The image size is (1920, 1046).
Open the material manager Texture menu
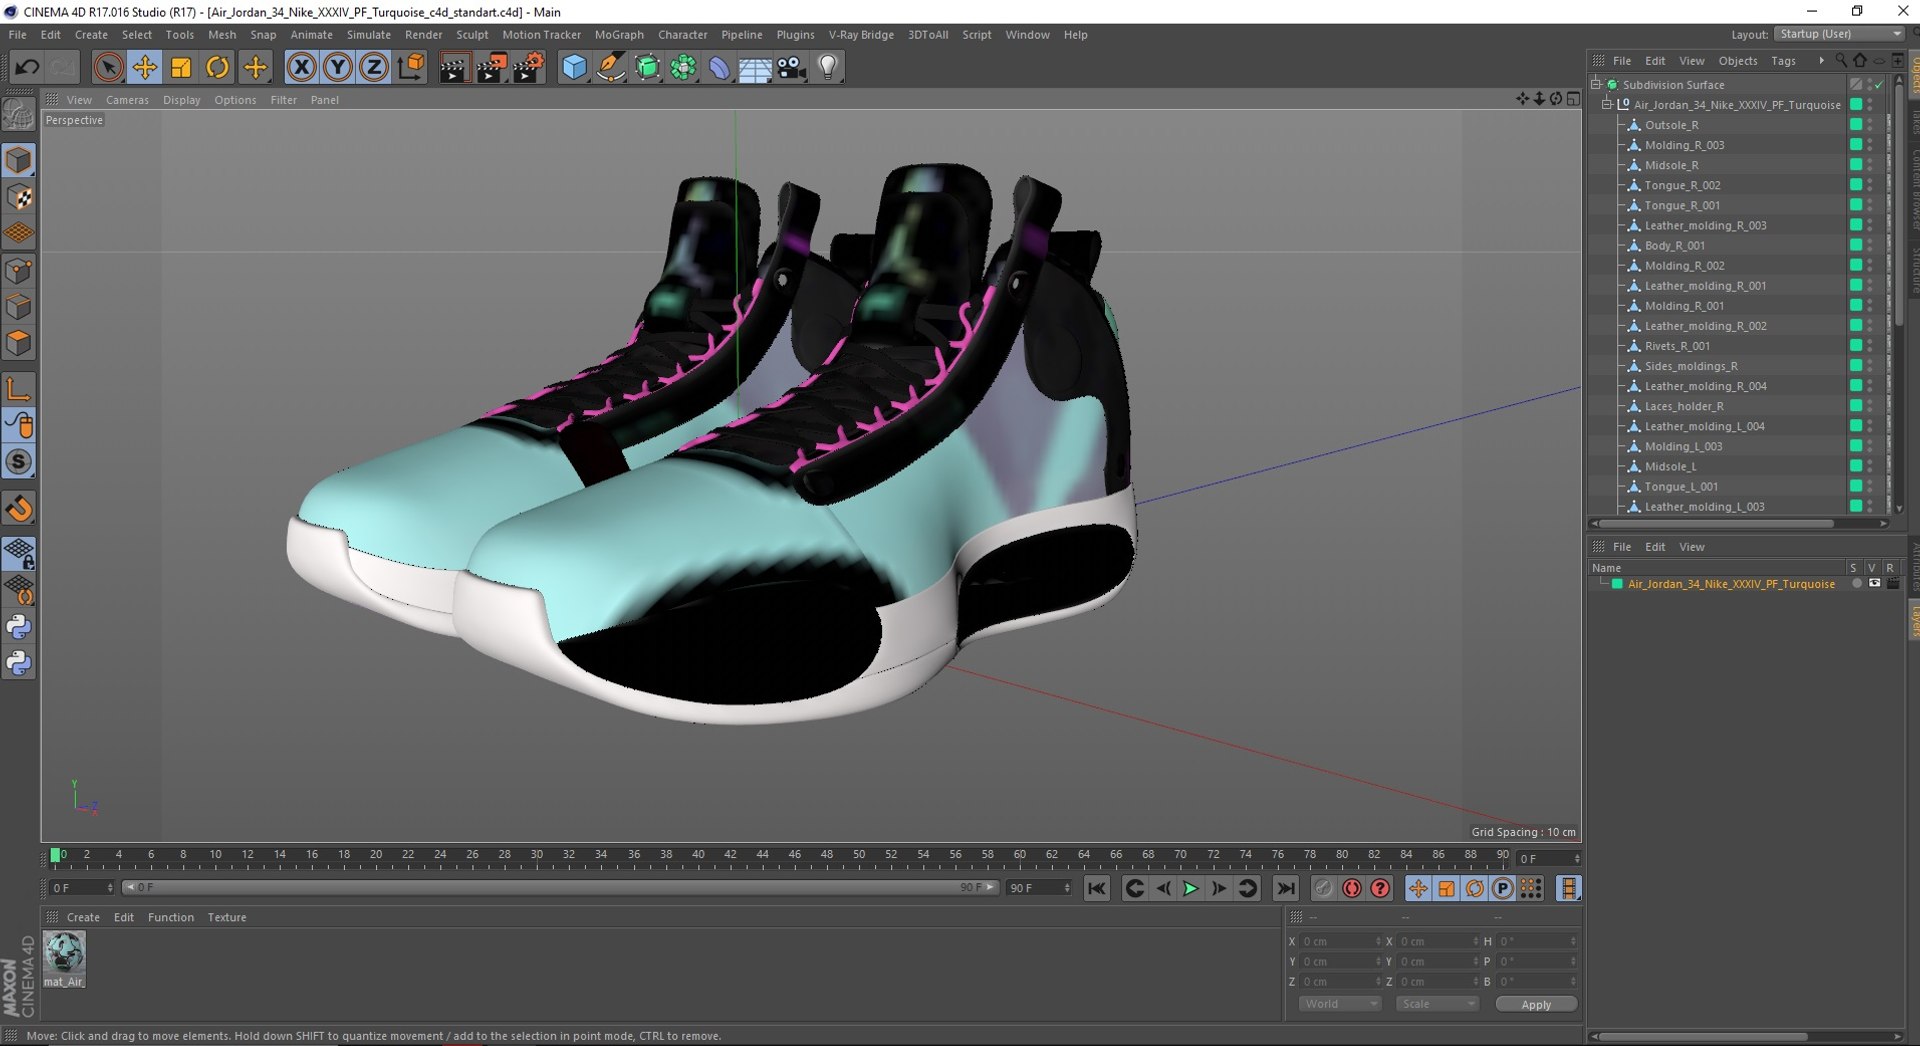coord(227,917)
